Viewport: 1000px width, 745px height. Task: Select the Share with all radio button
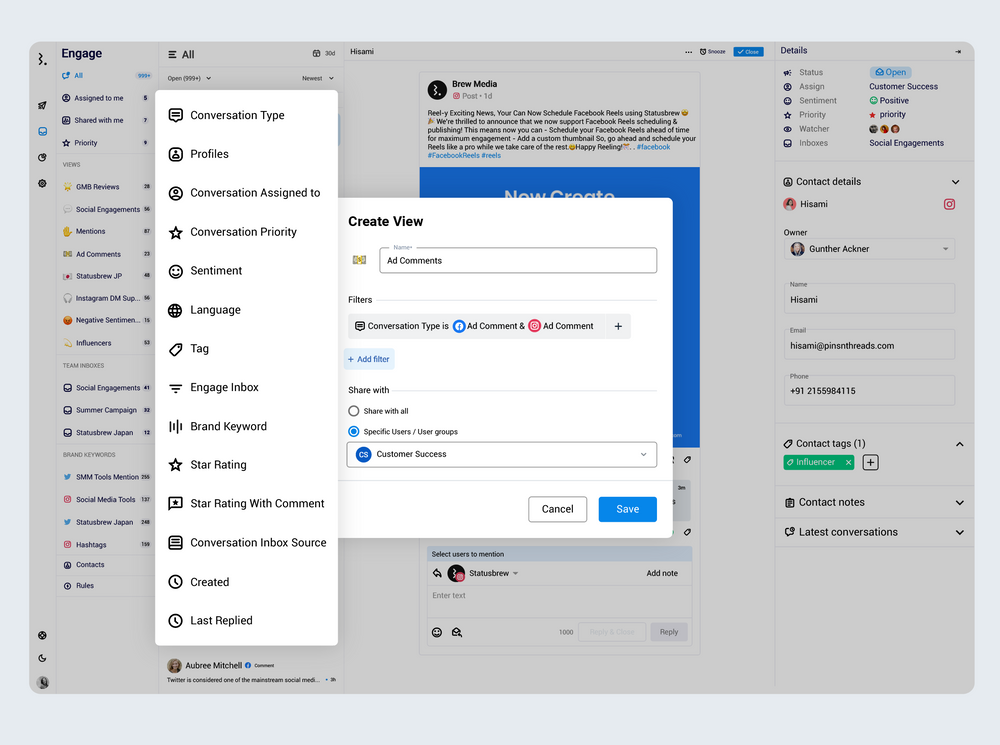point(354,411)
